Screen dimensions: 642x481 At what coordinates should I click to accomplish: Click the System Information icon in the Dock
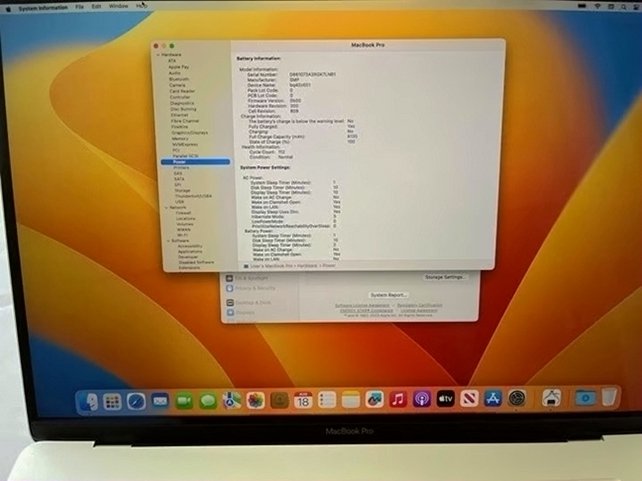tap(551, 397)
